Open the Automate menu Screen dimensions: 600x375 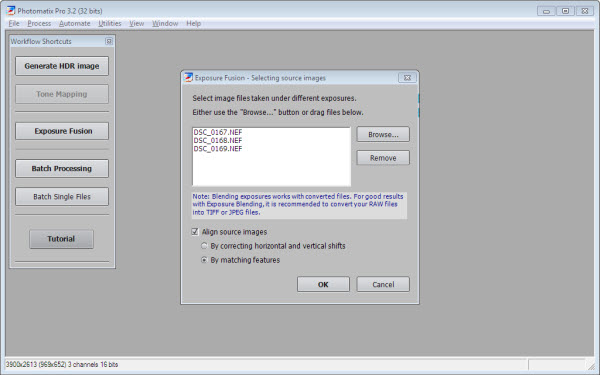(x=75, y=23)
